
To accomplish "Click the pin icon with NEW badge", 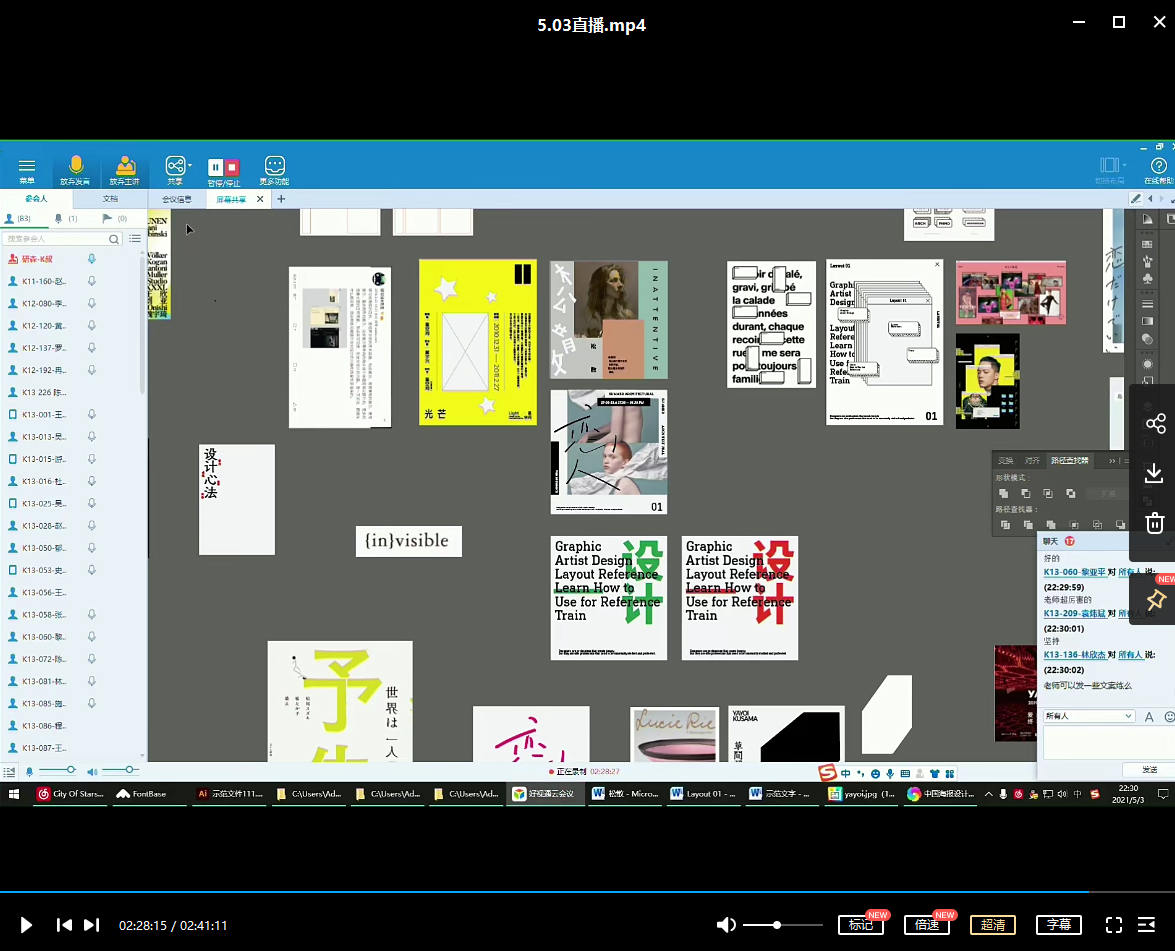I will [1155, 600].
